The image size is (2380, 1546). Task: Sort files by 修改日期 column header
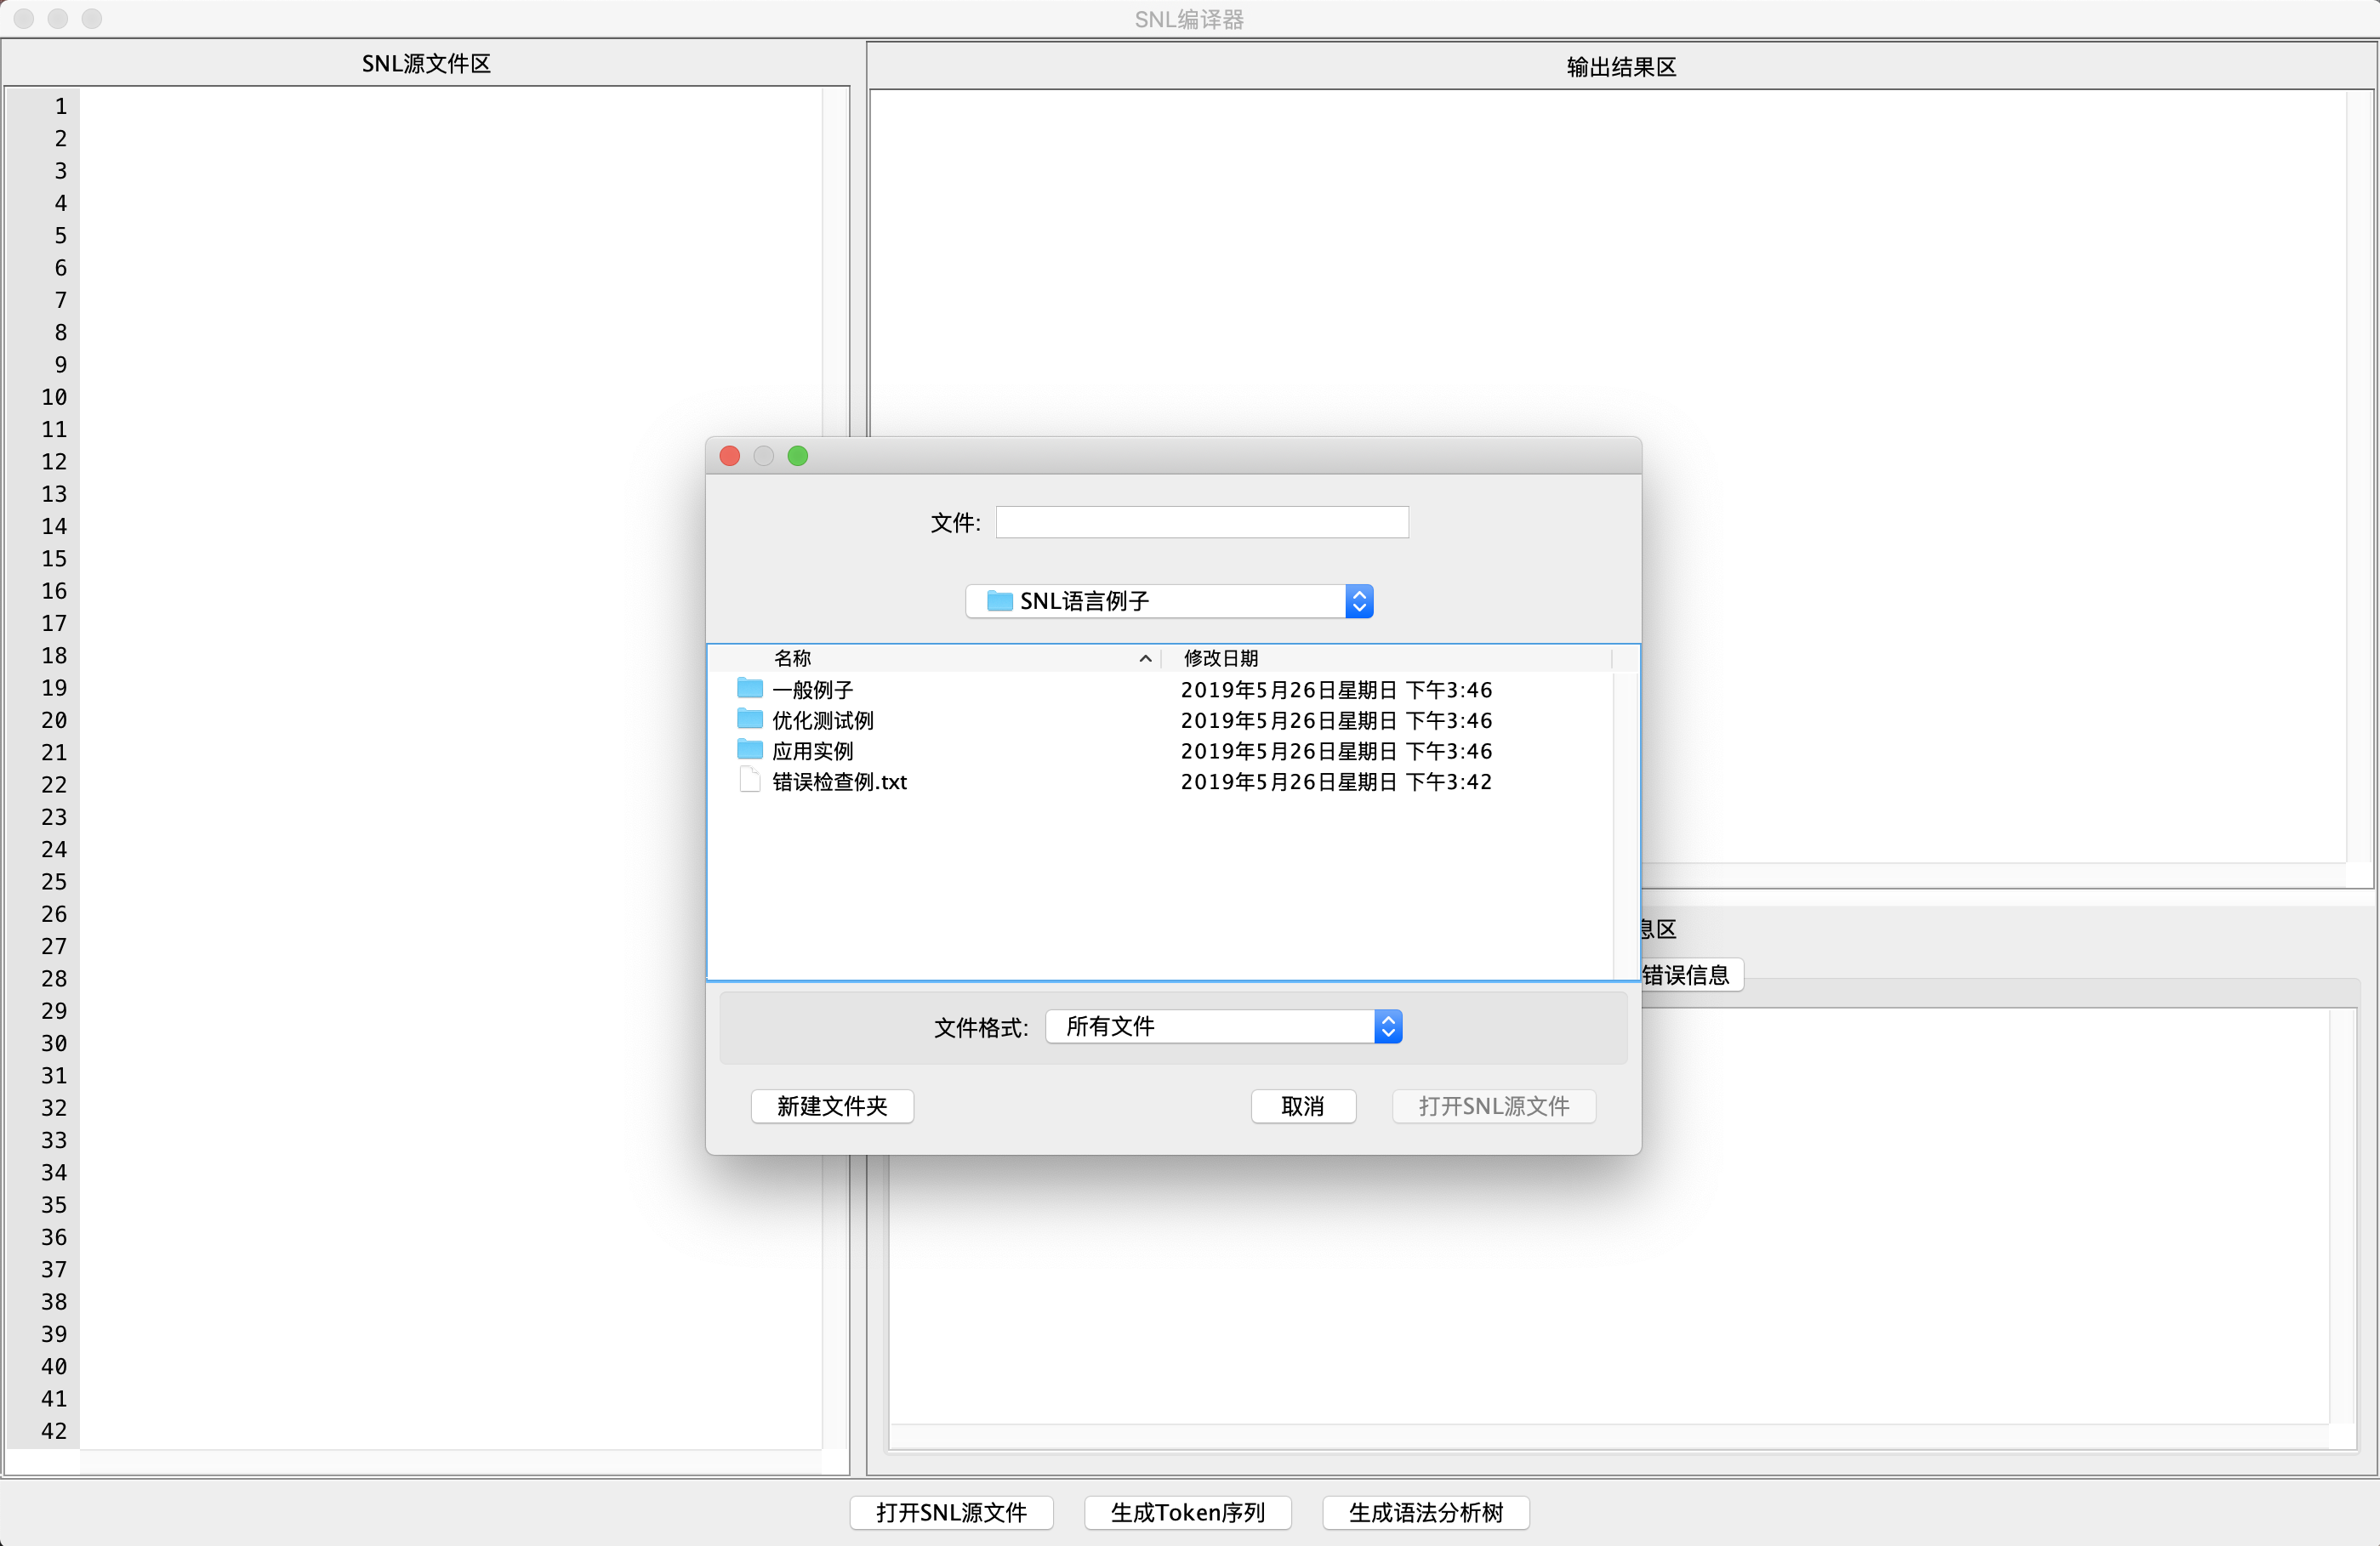pos(1220,658)
